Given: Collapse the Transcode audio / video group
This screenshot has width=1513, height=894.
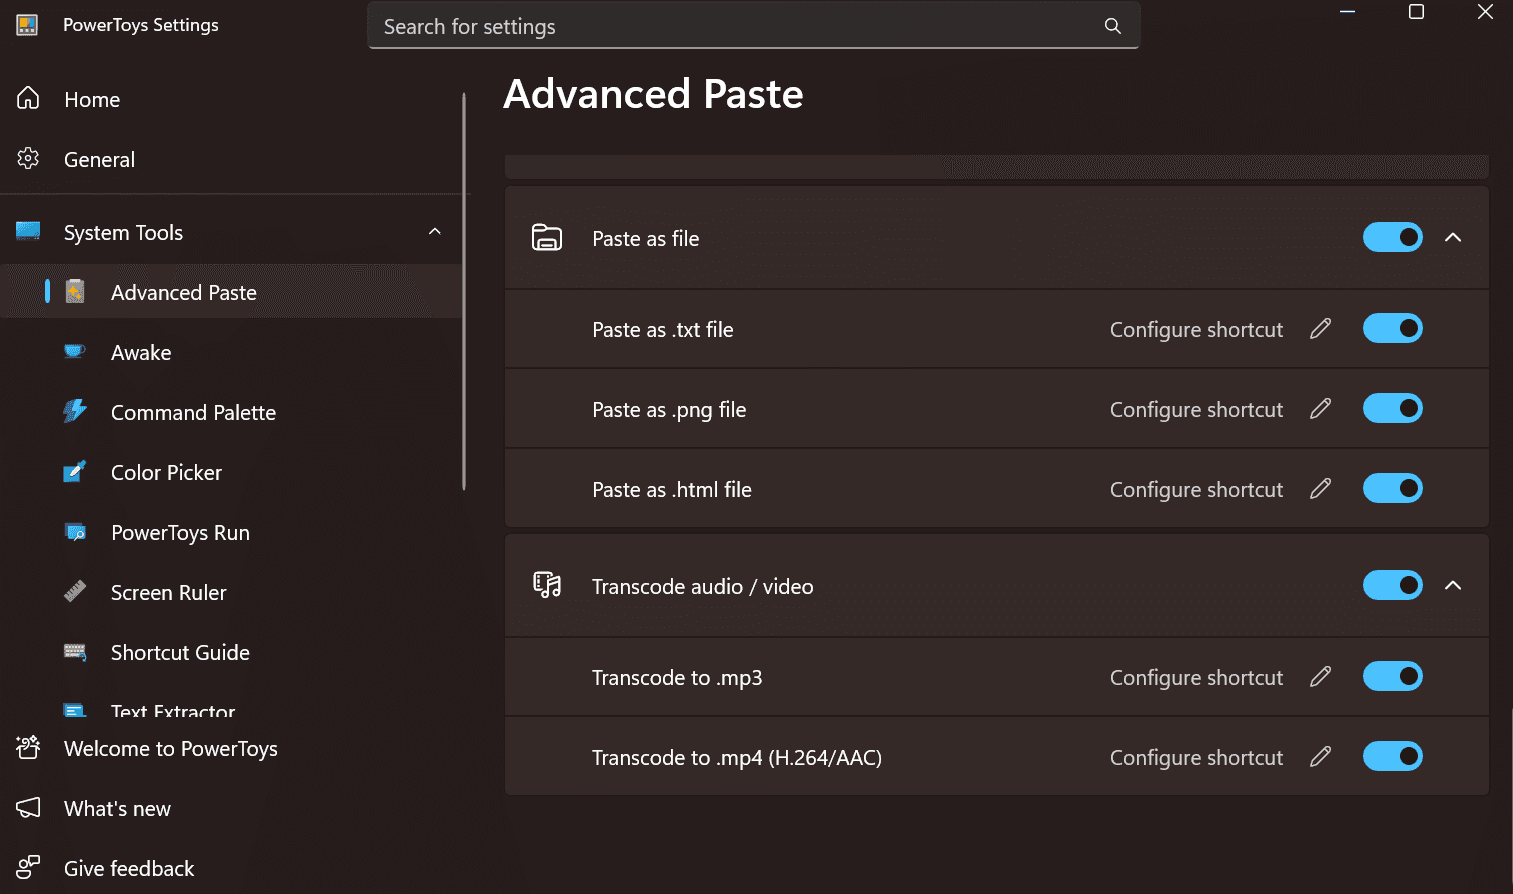Looking at the screenshot, I should point(1453,586).
